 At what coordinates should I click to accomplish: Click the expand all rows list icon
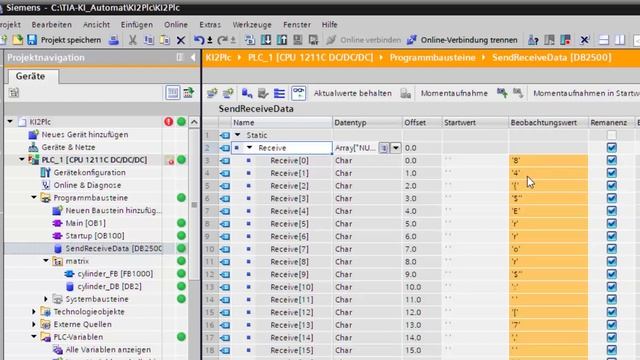click(x=279, y=93)
